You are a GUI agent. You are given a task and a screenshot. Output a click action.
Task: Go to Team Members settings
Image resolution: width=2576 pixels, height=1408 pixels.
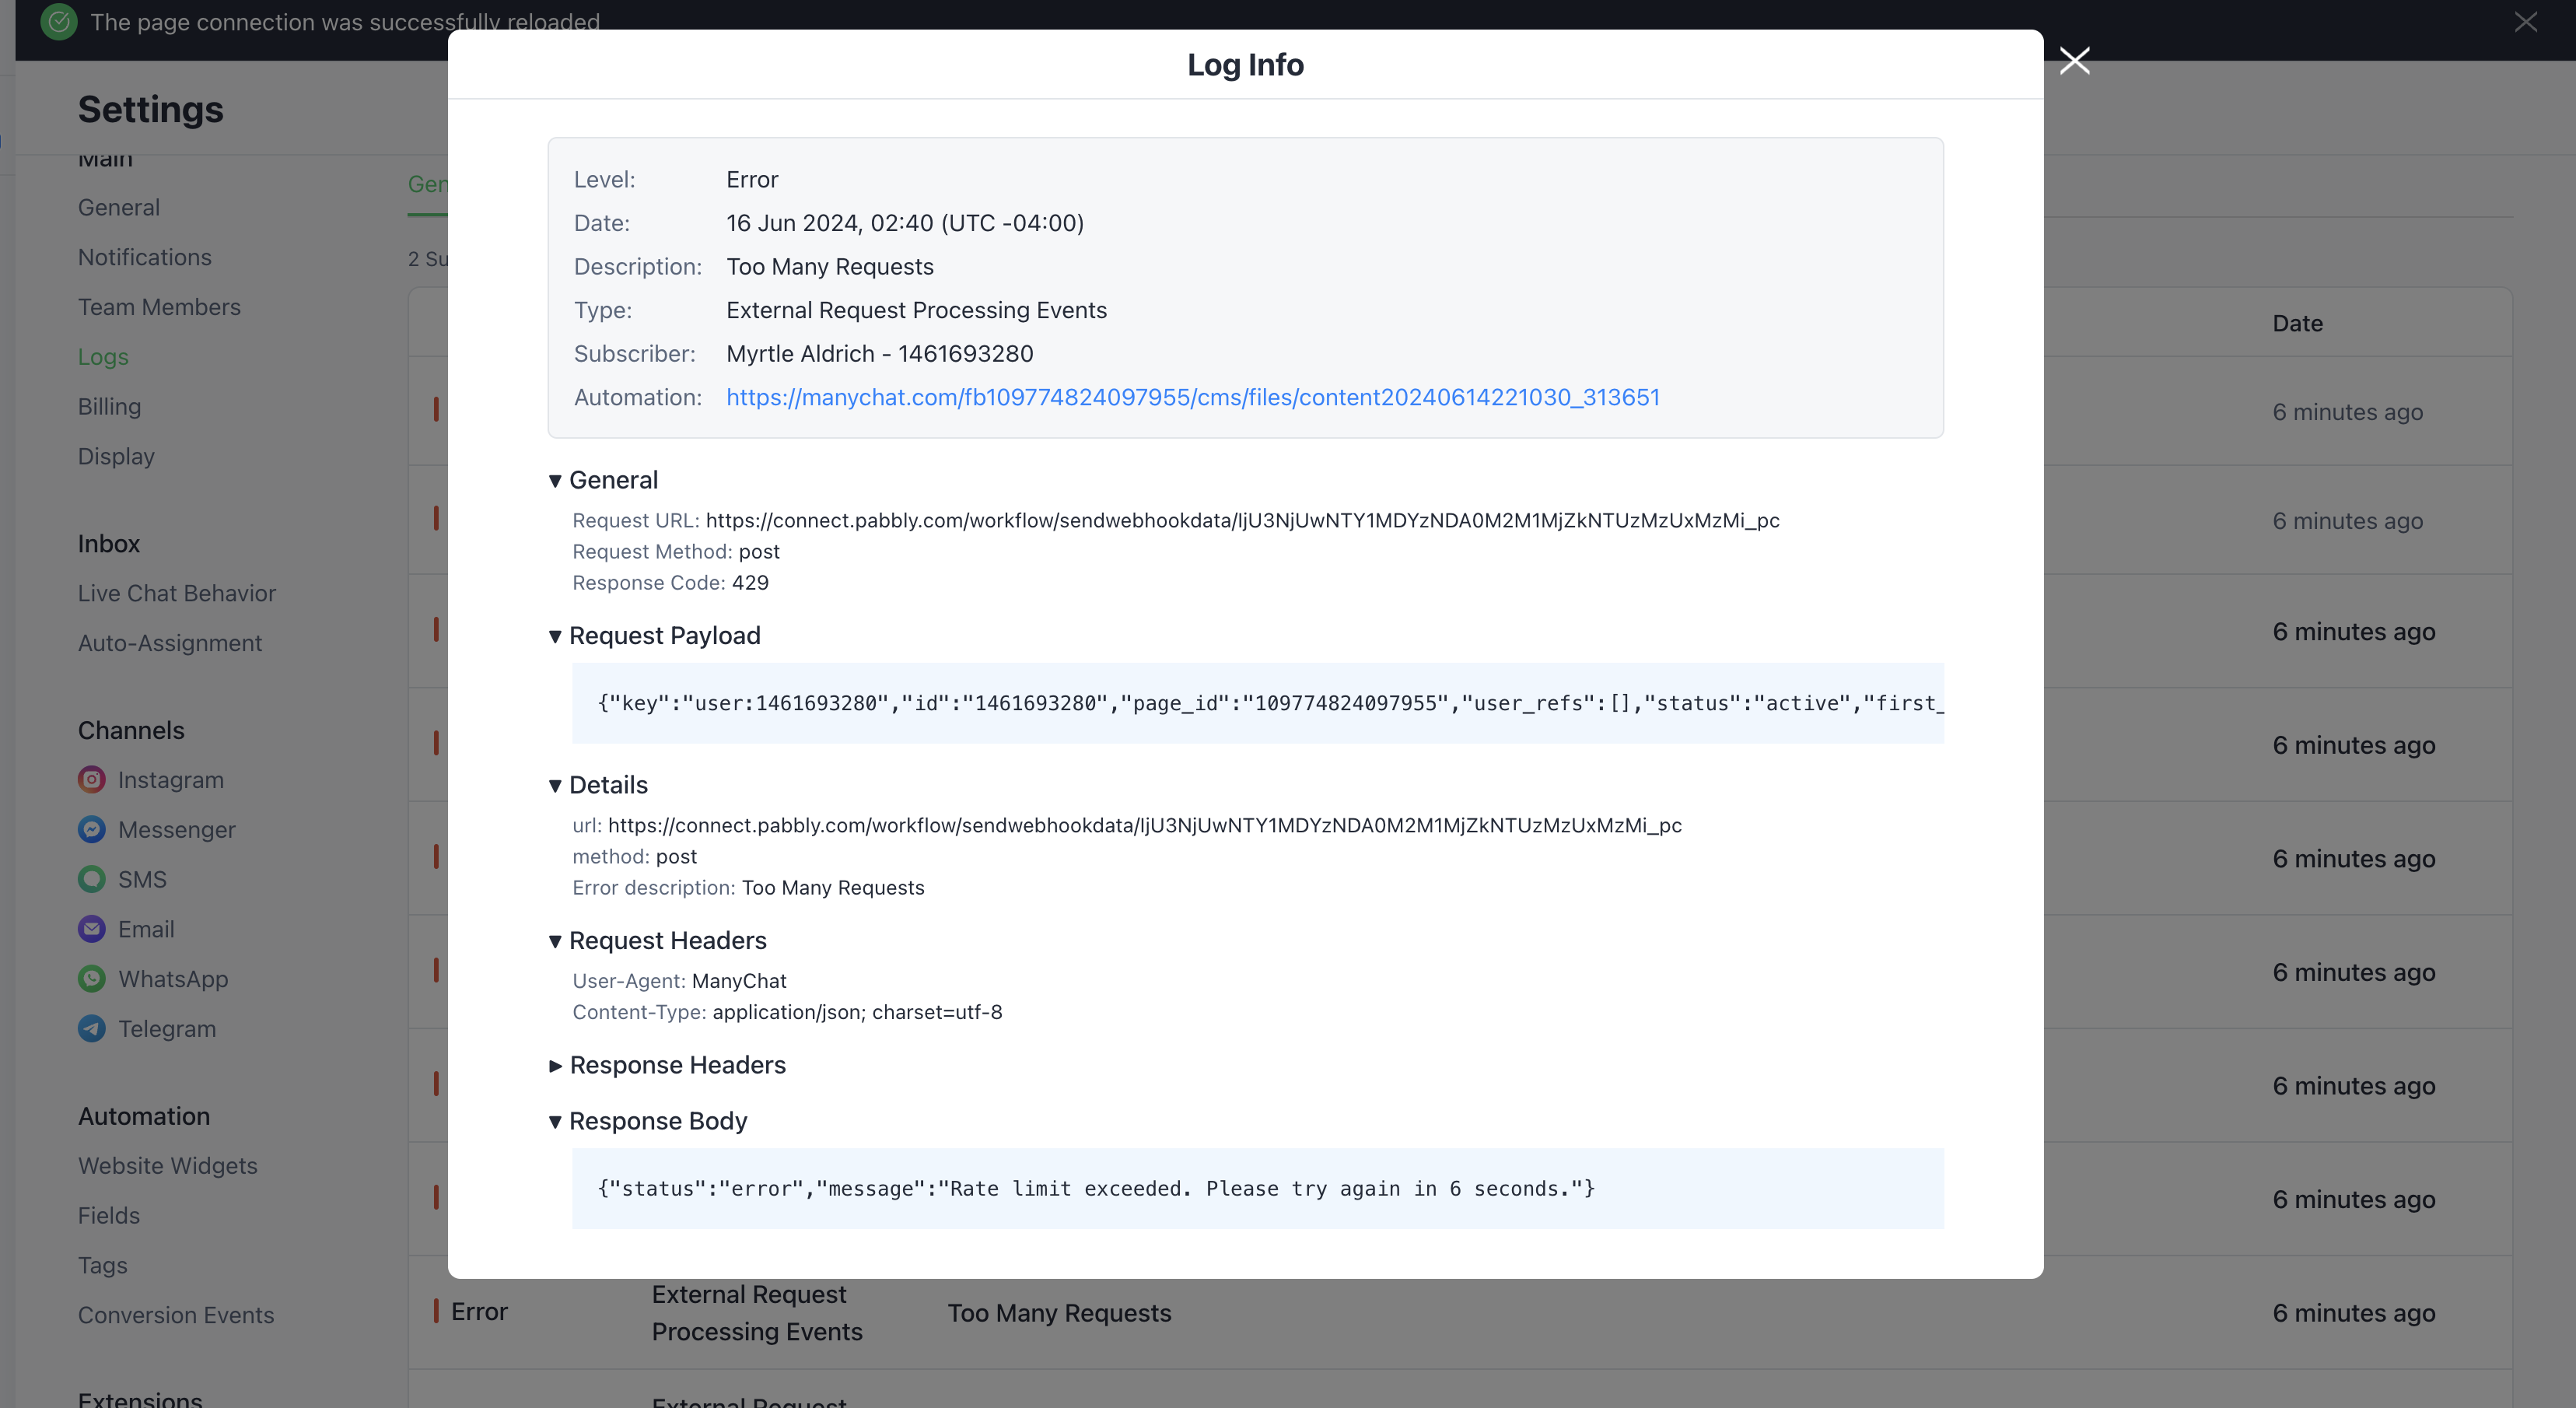point(159,307)
